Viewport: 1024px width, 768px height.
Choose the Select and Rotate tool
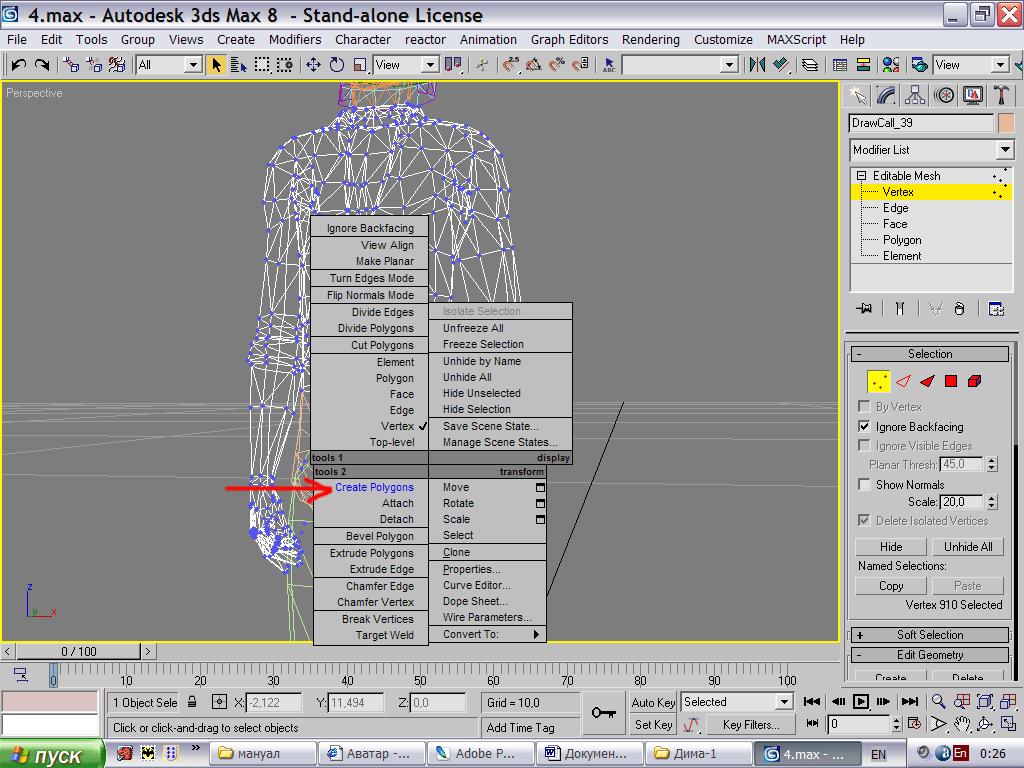(x=337, y=65)
